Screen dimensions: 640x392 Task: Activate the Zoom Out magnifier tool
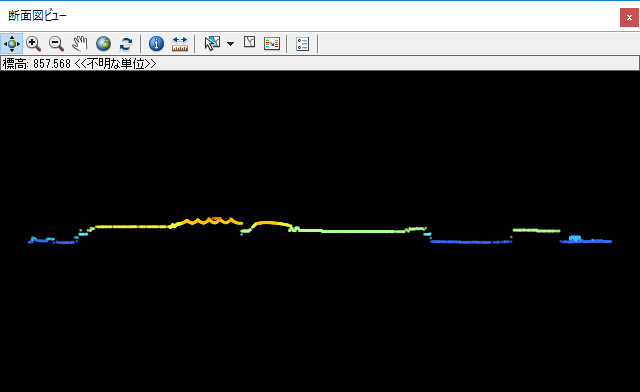pos(56,43)
